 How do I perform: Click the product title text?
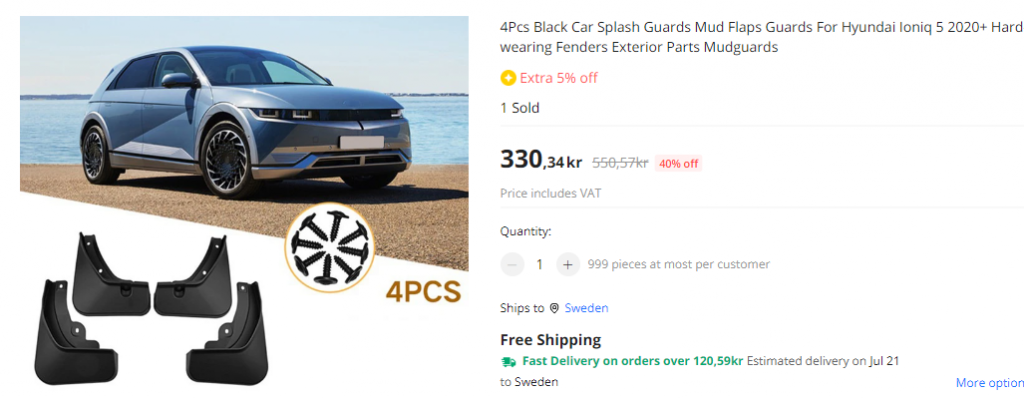point(761,37)
